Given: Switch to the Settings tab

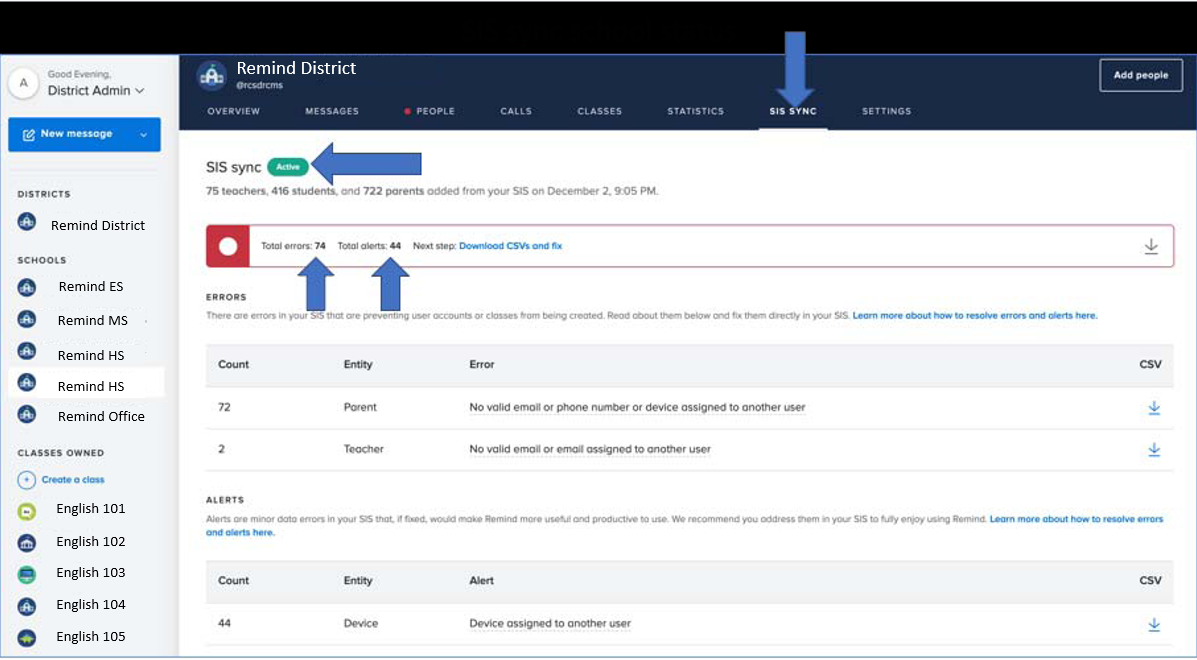Looking at the screenshot, I should pyautogui.click(x=886, y=111).
